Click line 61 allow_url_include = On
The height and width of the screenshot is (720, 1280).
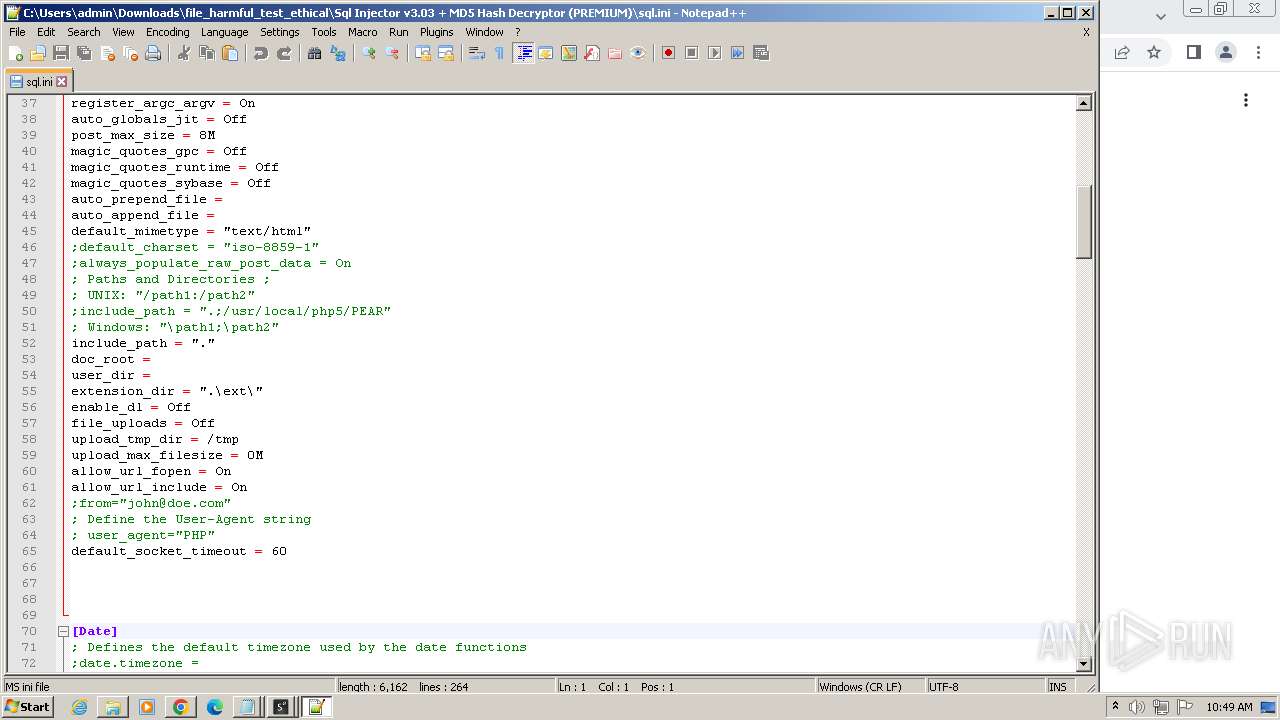click(x=159, y=487)
